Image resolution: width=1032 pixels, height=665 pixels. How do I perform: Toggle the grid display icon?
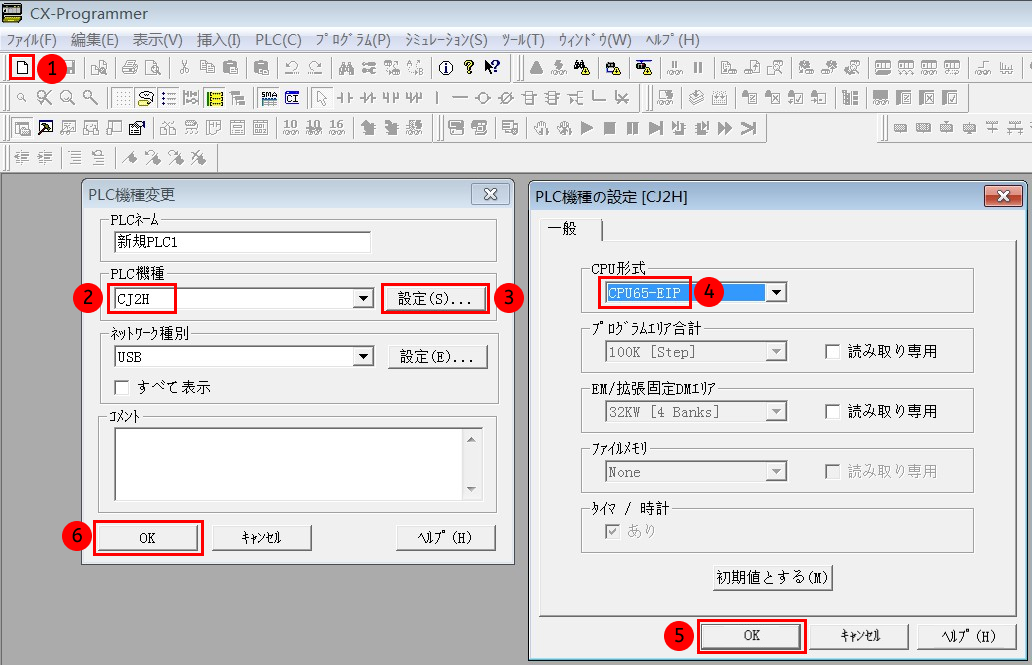tap(122, 98)
